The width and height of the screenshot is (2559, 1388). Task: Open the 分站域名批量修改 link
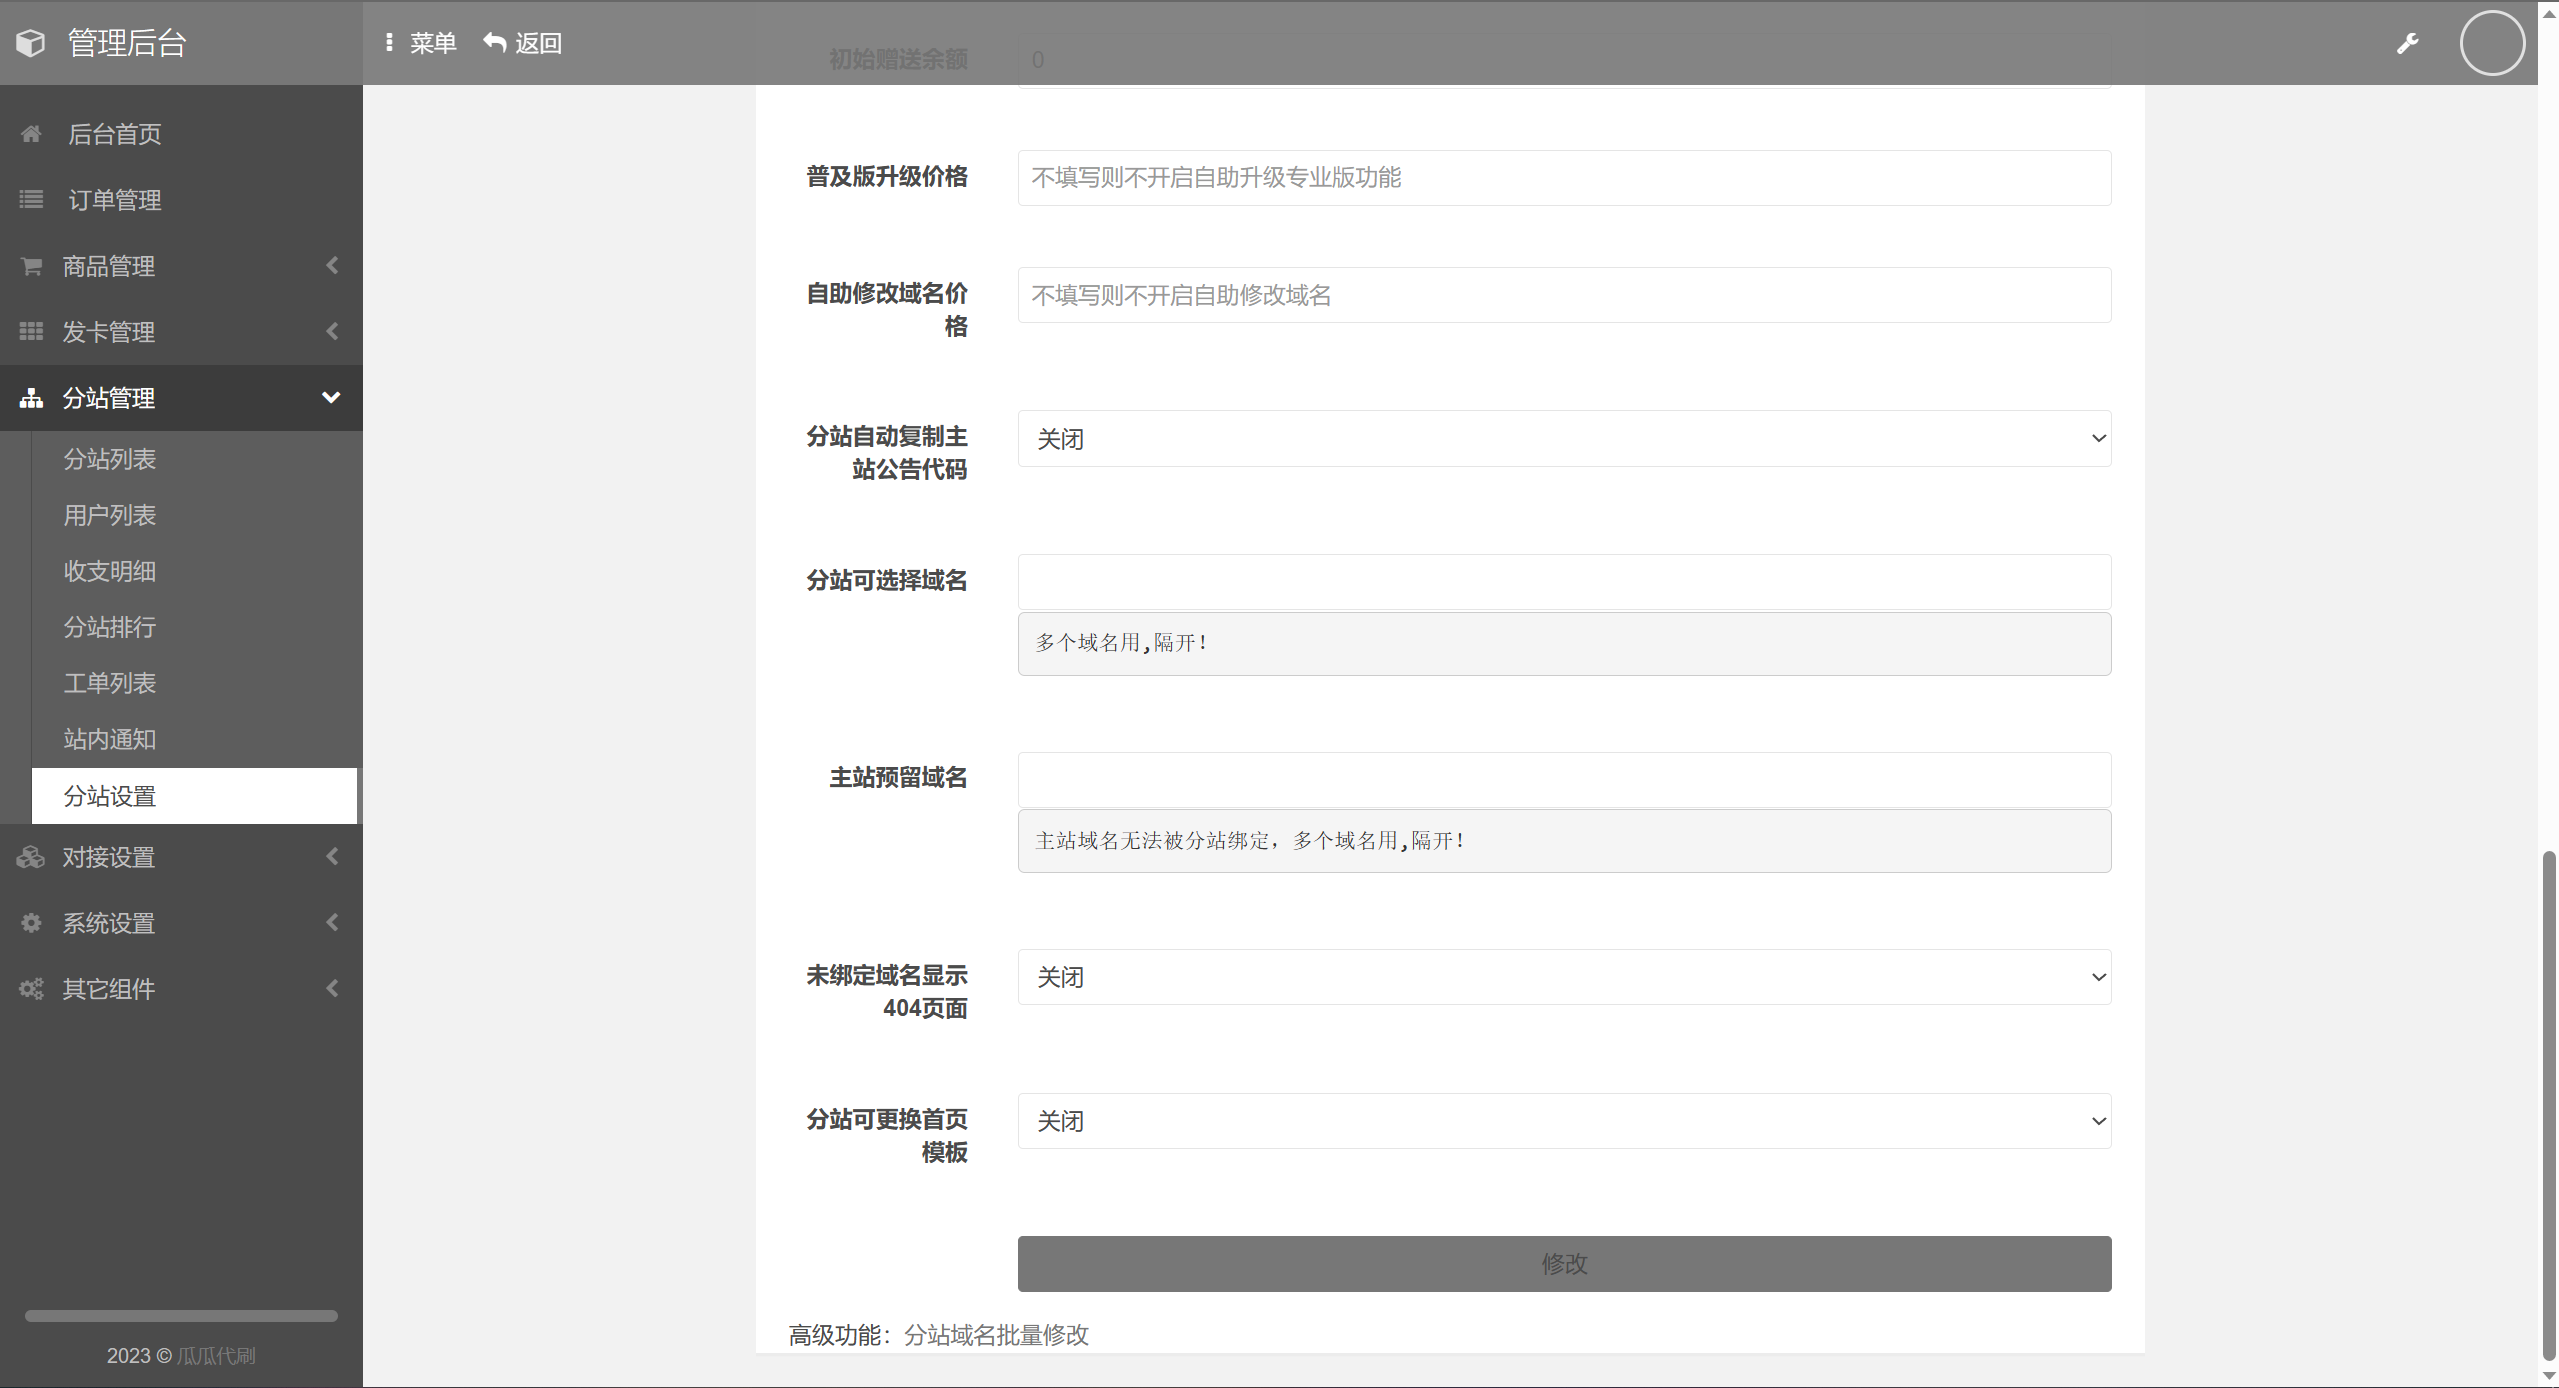click(x=996, y=1335)
